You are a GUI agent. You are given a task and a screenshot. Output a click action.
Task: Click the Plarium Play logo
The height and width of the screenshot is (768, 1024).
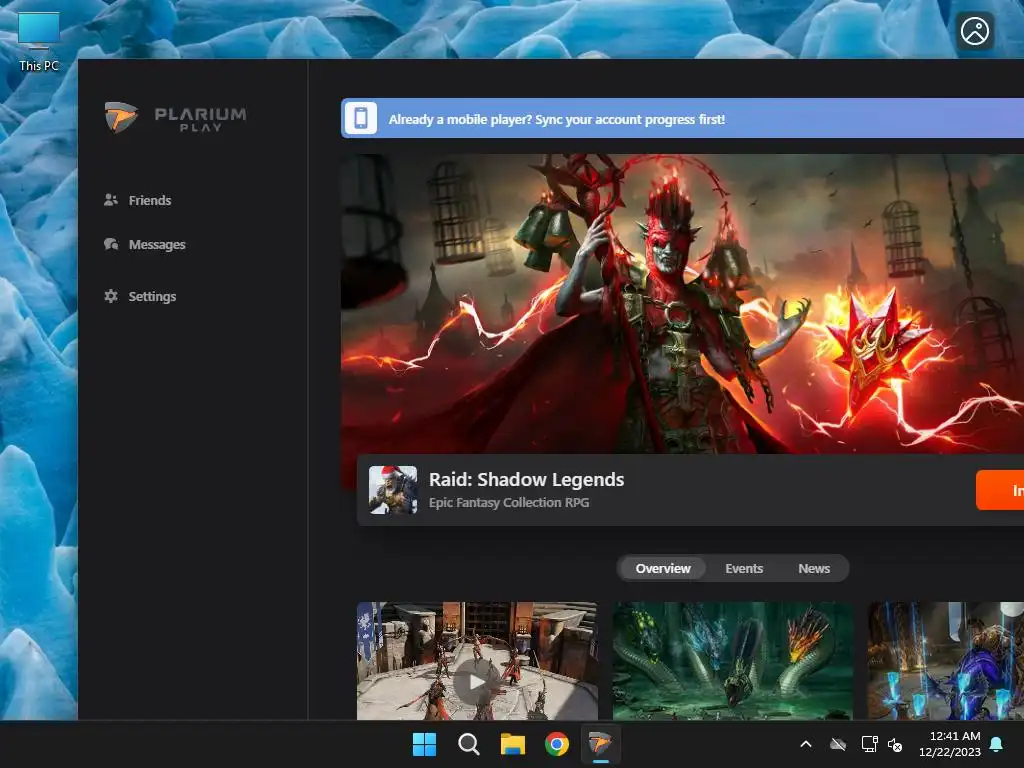175,118
